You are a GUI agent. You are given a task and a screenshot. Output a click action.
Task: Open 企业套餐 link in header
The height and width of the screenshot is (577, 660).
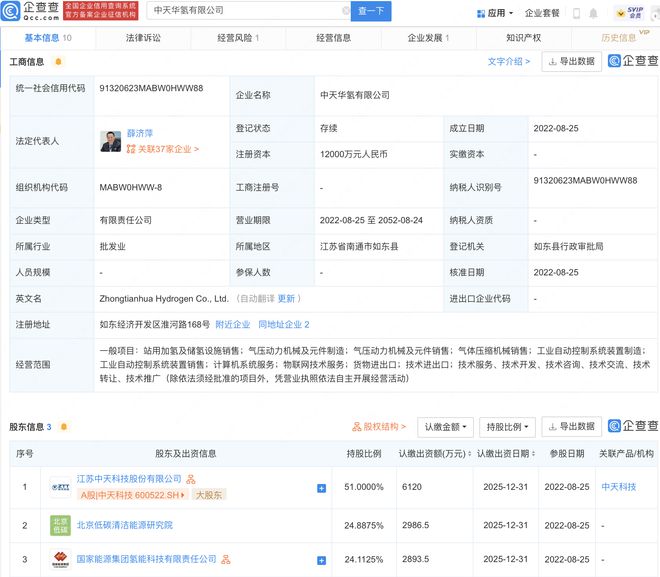coord(542,13)
